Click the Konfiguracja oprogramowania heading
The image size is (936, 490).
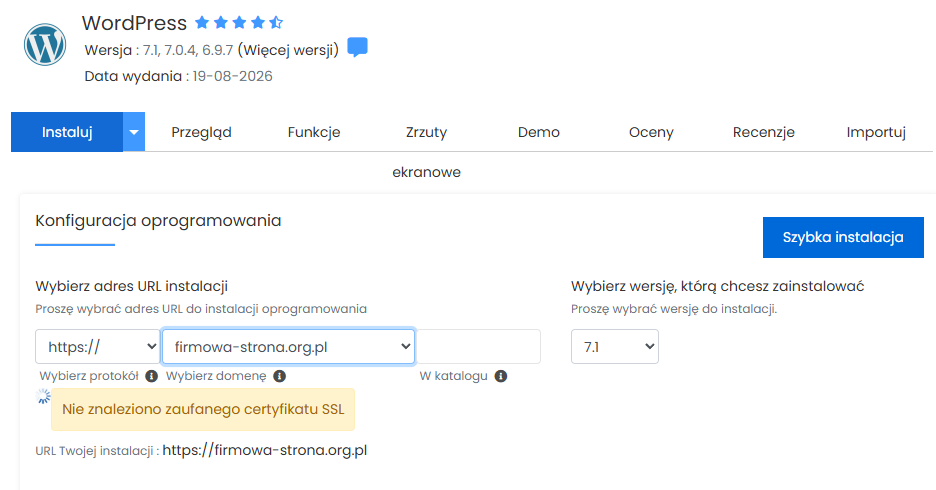tap(158, 221)
